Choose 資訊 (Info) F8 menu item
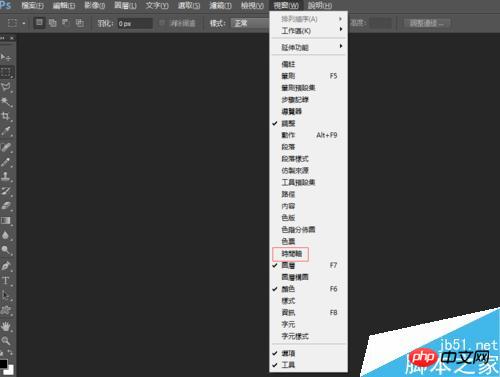The width and height of the screenshot is (500, 377). pos(308,313)
